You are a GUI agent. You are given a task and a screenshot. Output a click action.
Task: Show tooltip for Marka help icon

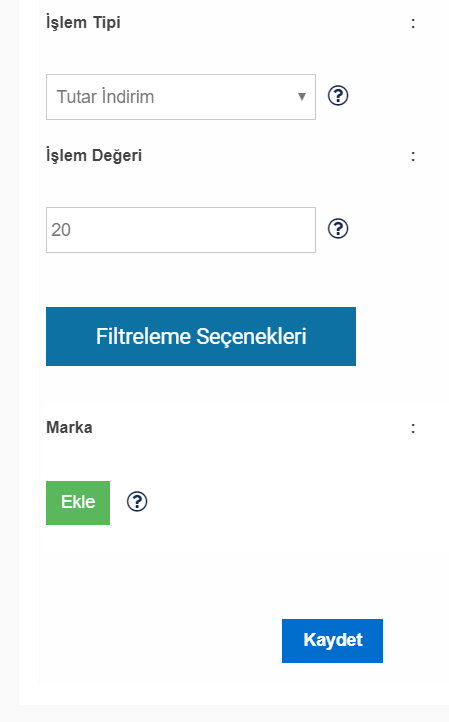click(x=137, y=501)
